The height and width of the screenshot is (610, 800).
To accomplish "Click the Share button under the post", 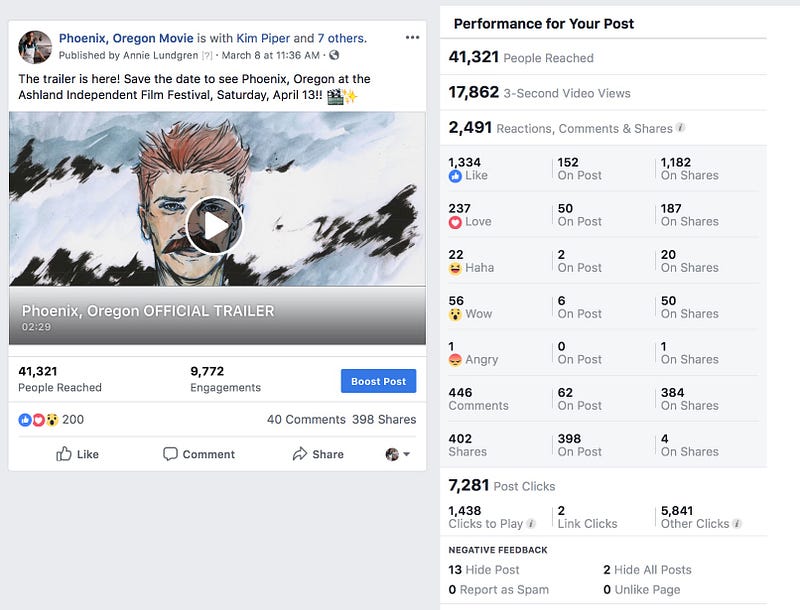I will 318,454.
